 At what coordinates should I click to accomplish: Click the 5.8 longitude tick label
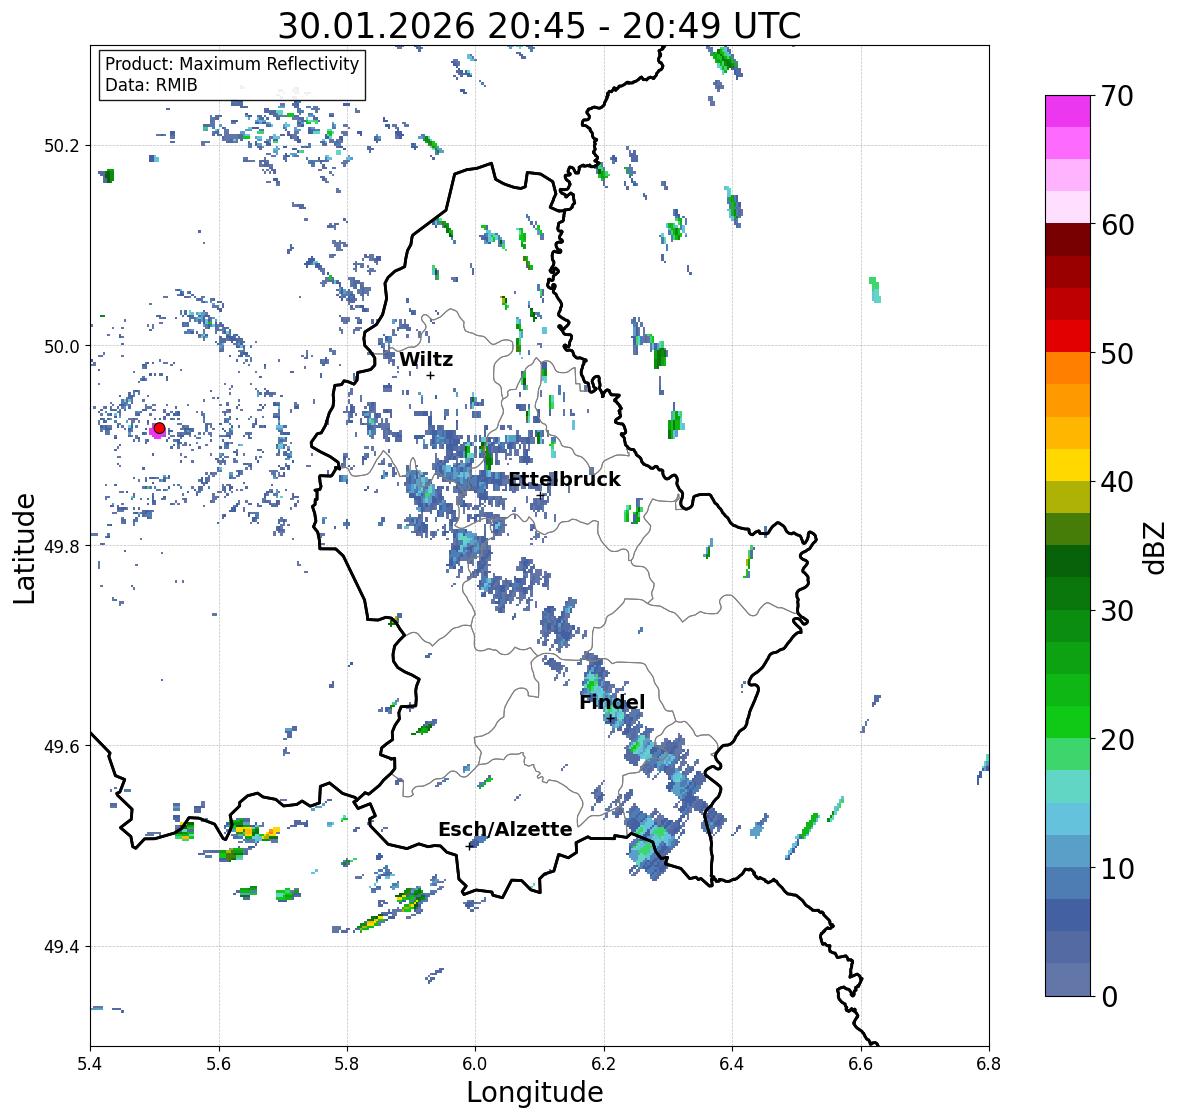(347, 1064)
